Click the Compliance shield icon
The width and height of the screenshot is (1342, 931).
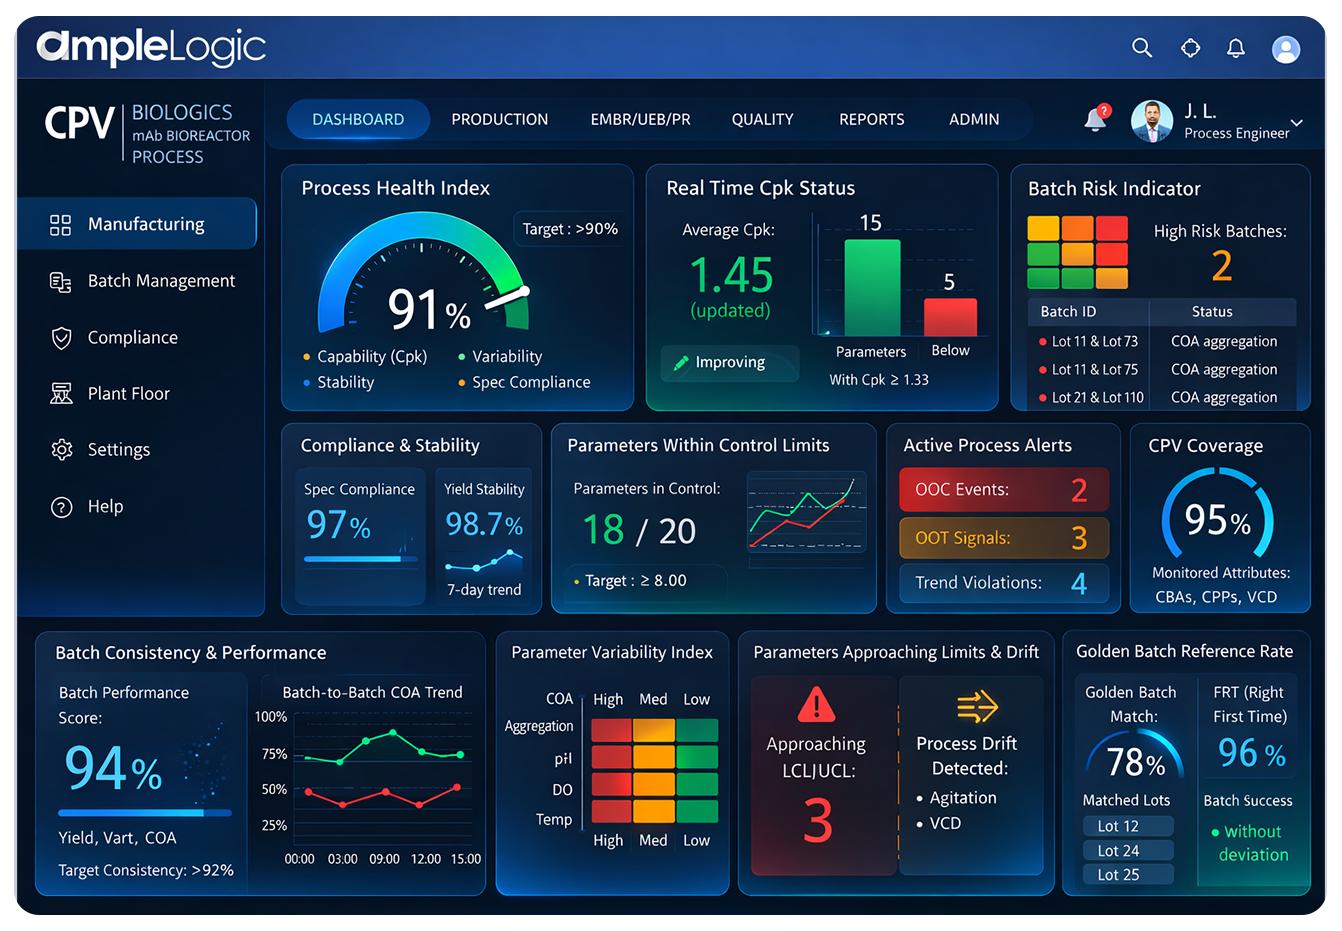62,337
